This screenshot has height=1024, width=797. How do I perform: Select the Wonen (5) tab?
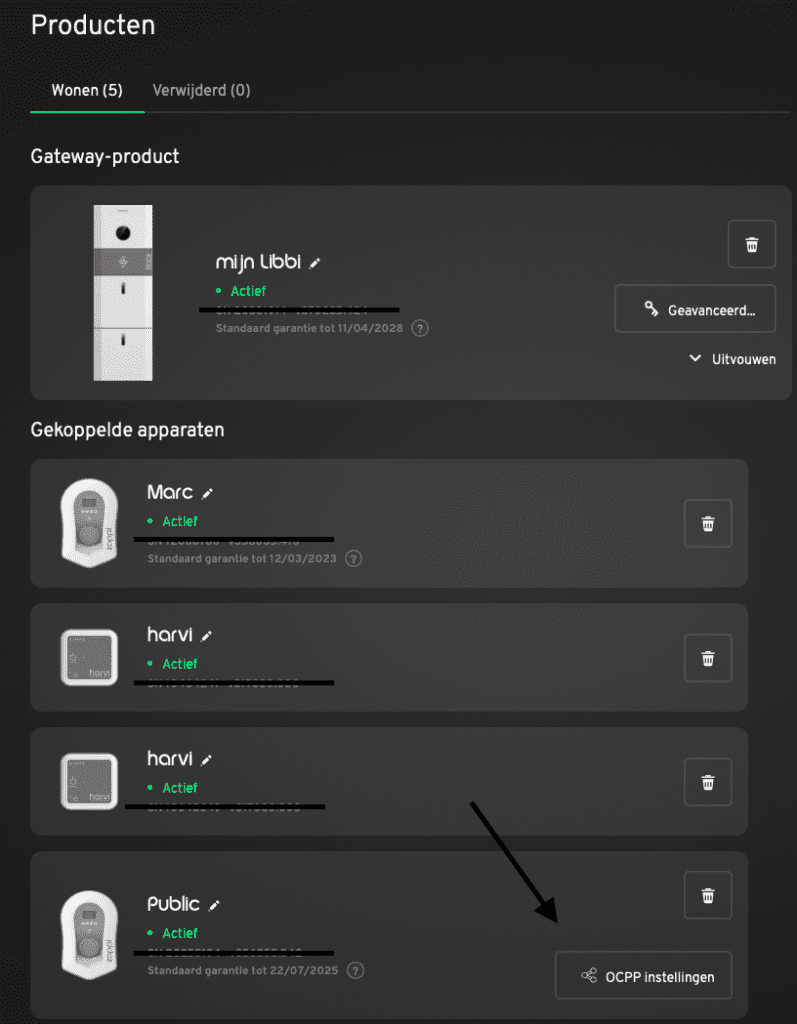pyautogui.click(x=87, y=90)
